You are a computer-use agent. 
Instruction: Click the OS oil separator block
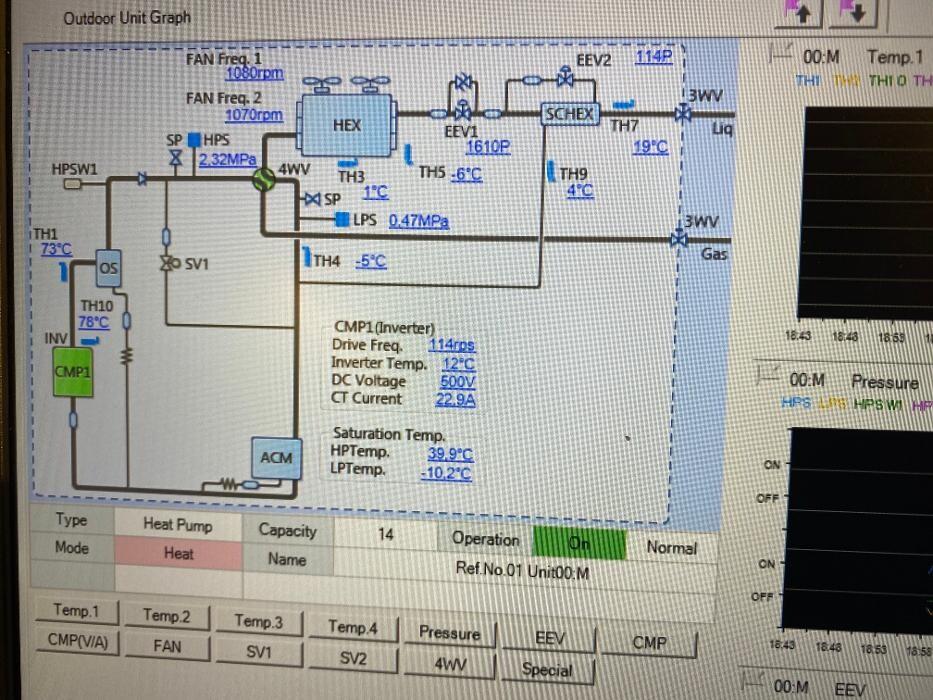[109, 268]
